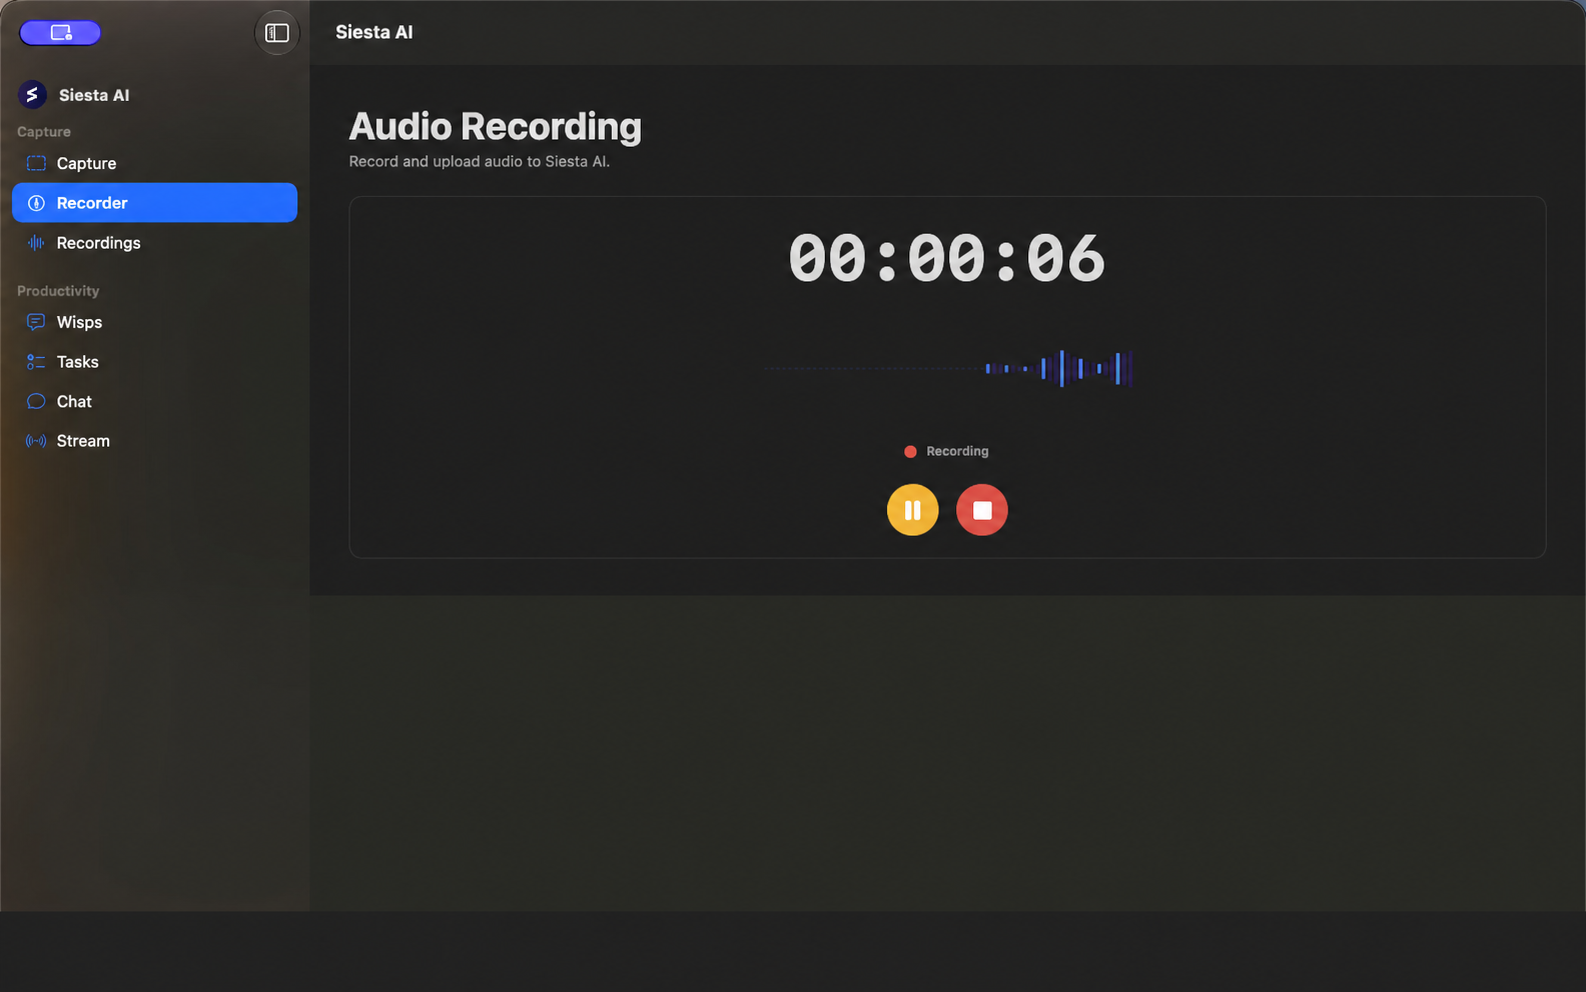
Task: Click the Capture section header label
Action: click(44, 132)
